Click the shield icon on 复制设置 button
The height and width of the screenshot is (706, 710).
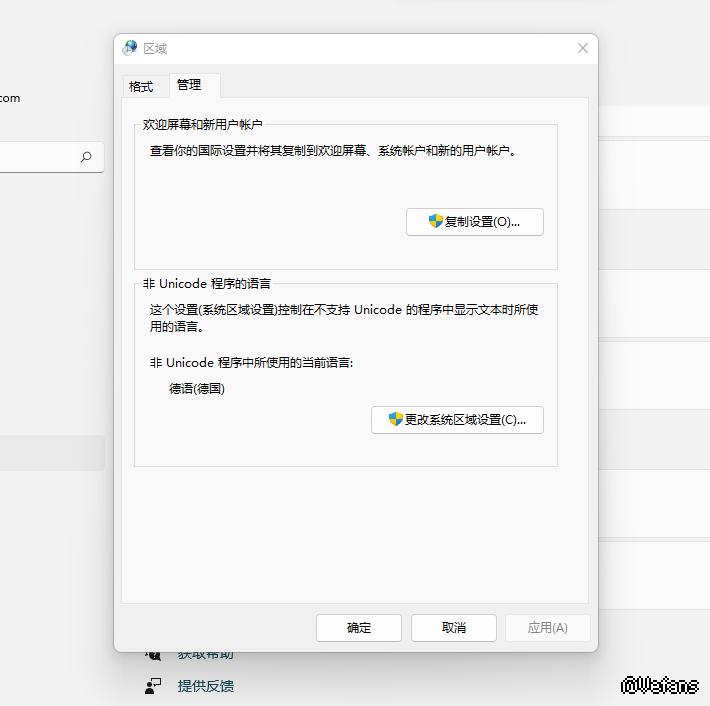tap(435, 221)
